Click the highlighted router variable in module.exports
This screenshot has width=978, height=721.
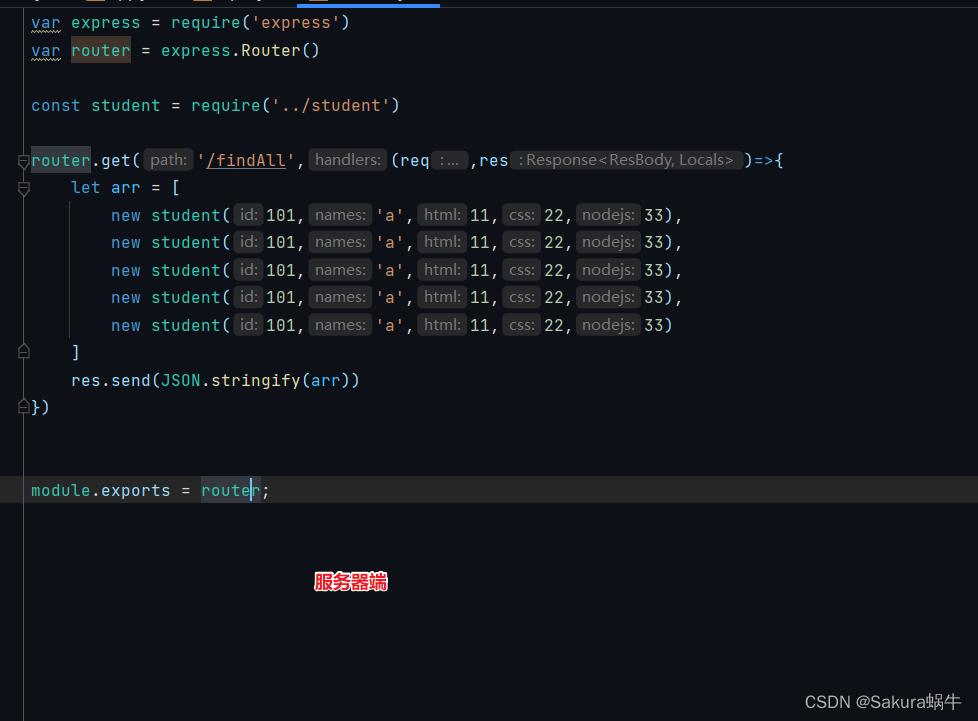(229, 490)
